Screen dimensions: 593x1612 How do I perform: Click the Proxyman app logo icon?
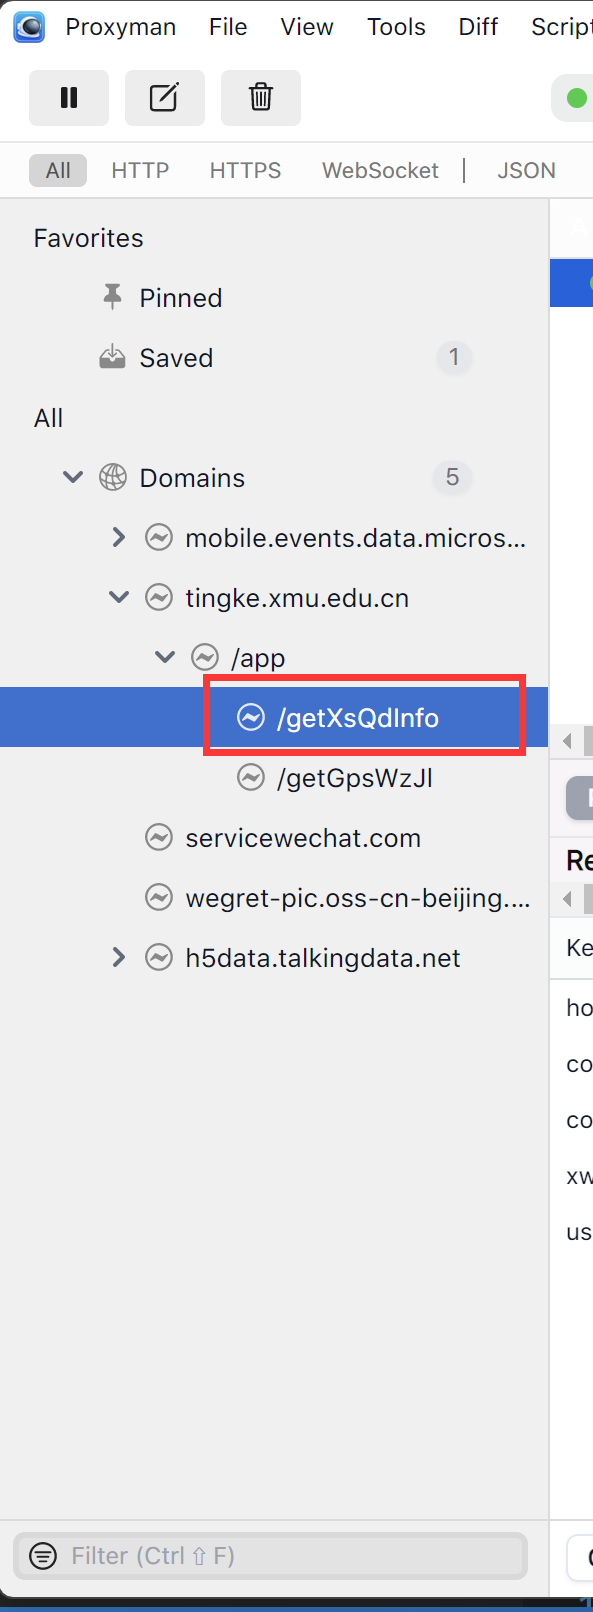28,27
